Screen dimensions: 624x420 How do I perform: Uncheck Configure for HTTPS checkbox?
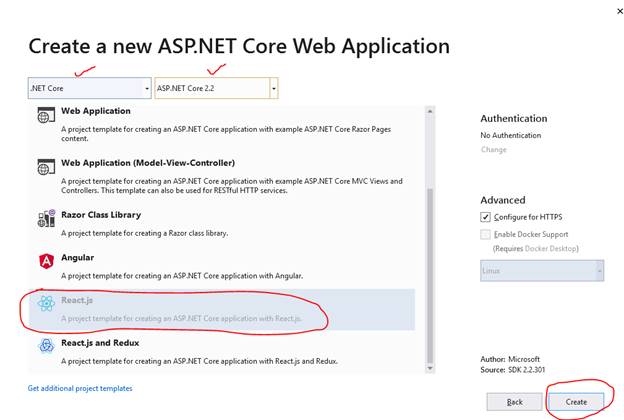coord(485,217)
